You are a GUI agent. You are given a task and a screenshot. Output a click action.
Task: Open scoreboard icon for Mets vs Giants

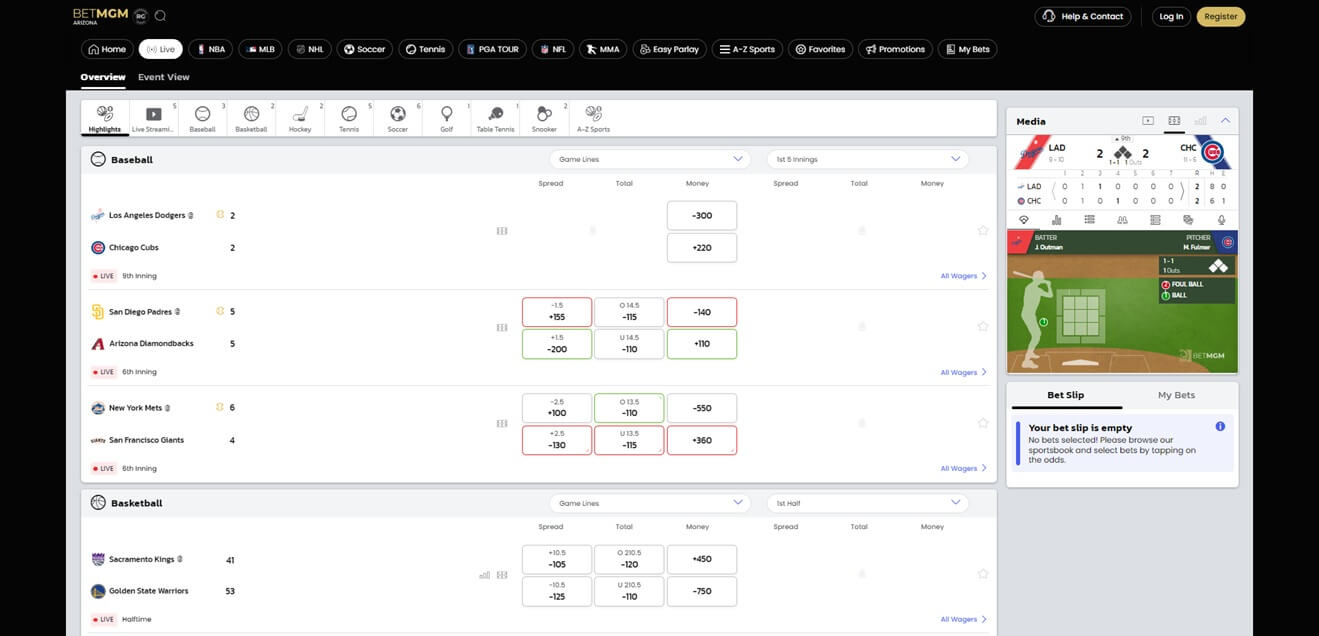tap(502, 423)
